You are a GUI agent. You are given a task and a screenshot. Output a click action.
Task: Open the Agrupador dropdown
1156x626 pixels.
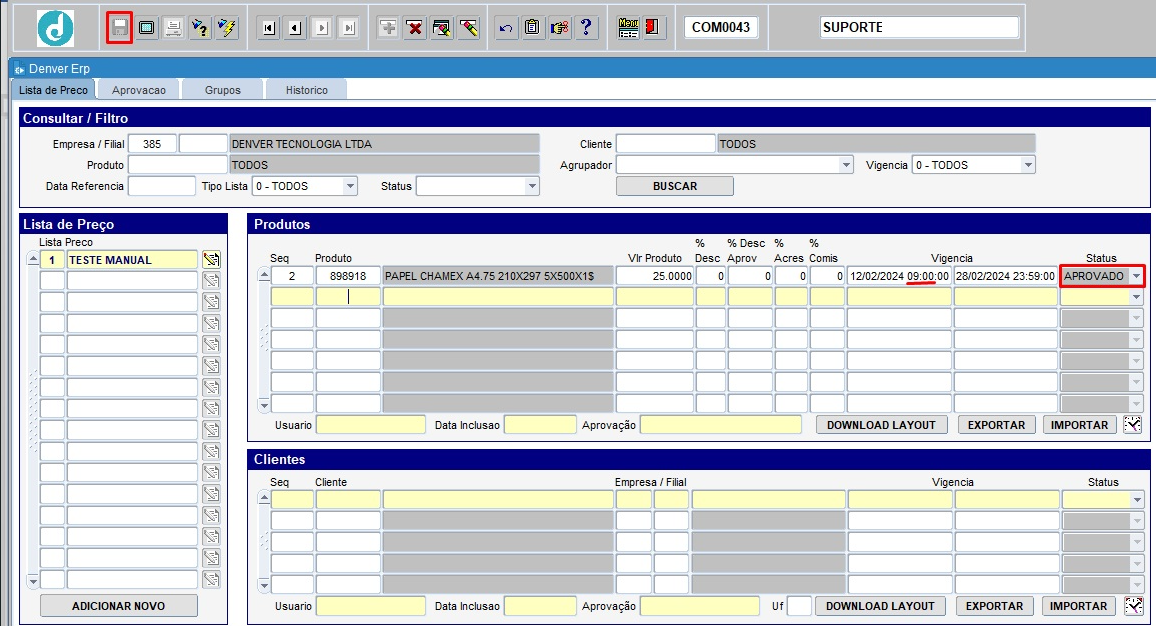click(846, 165)
